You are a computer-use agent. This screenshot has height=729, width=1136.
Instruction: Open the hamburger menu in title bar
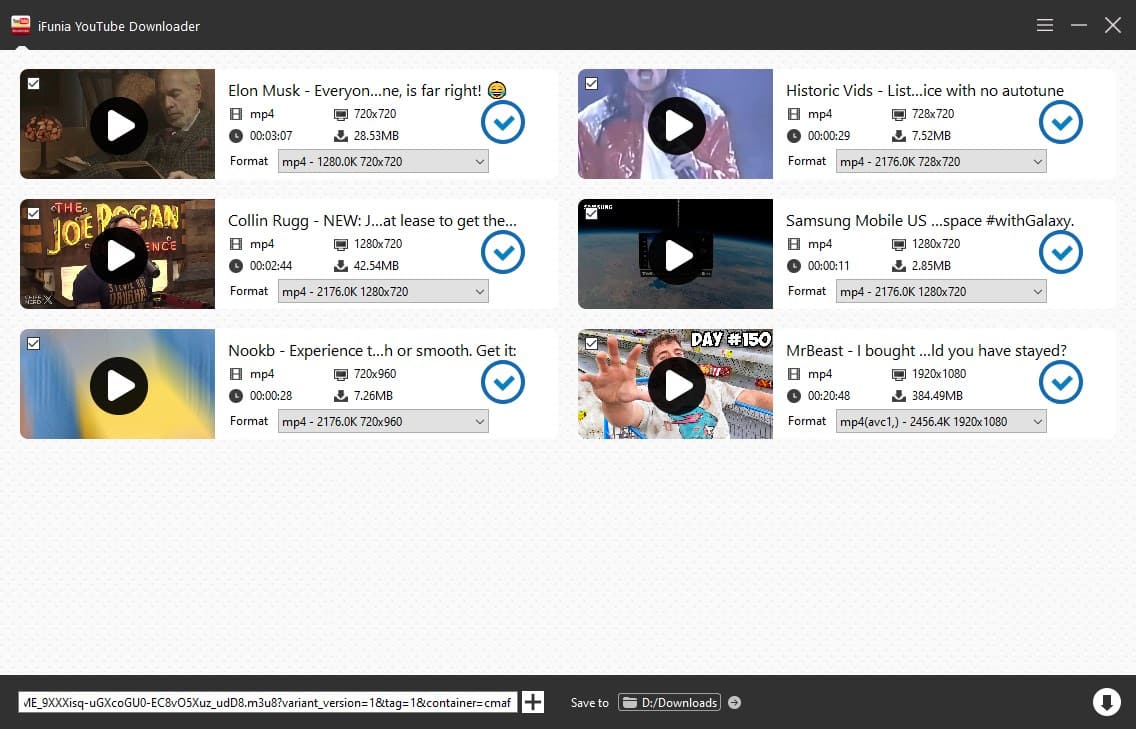(1045, 25)
